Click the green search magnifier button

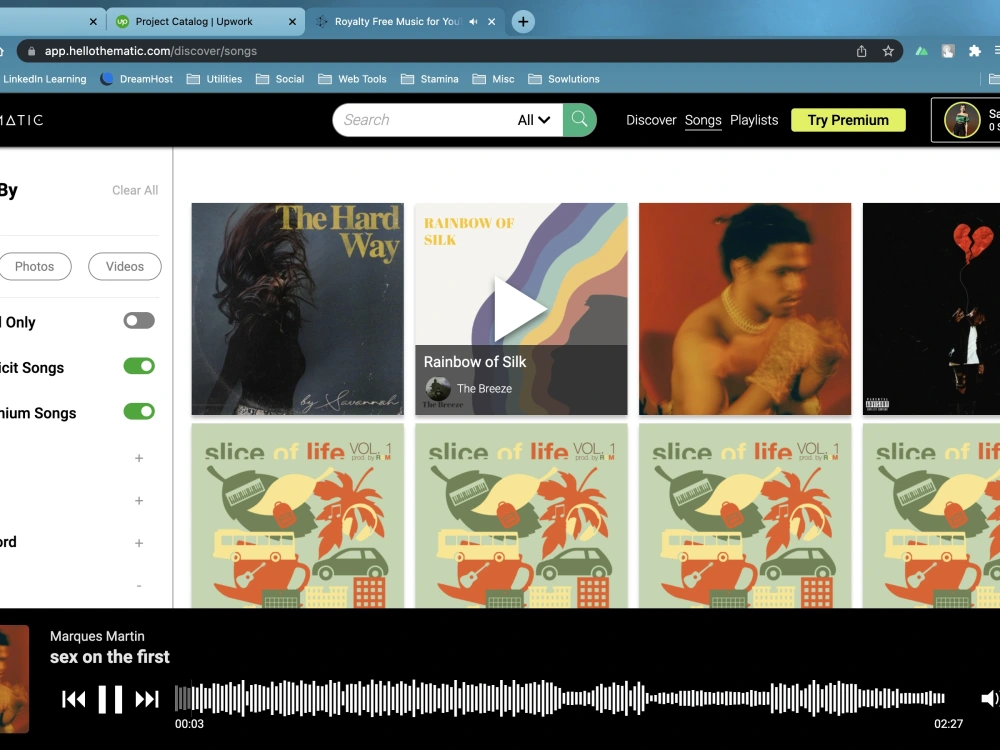579,119
